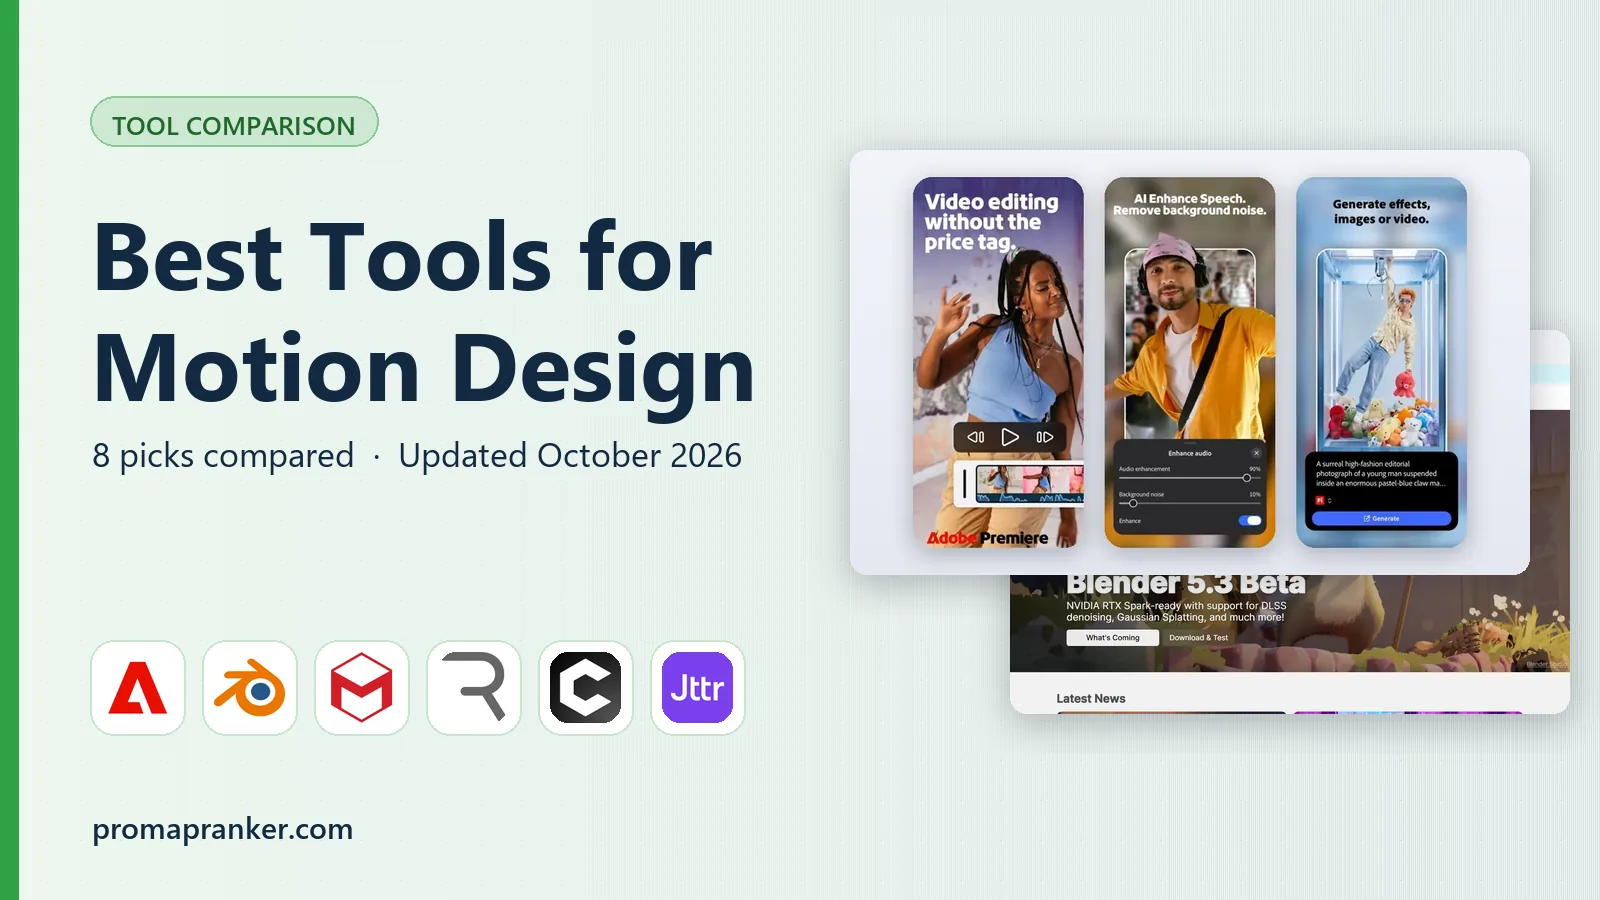1600x900 pixels.
Task: Click the red Maxon box logo icon
Action: [362, 688]
